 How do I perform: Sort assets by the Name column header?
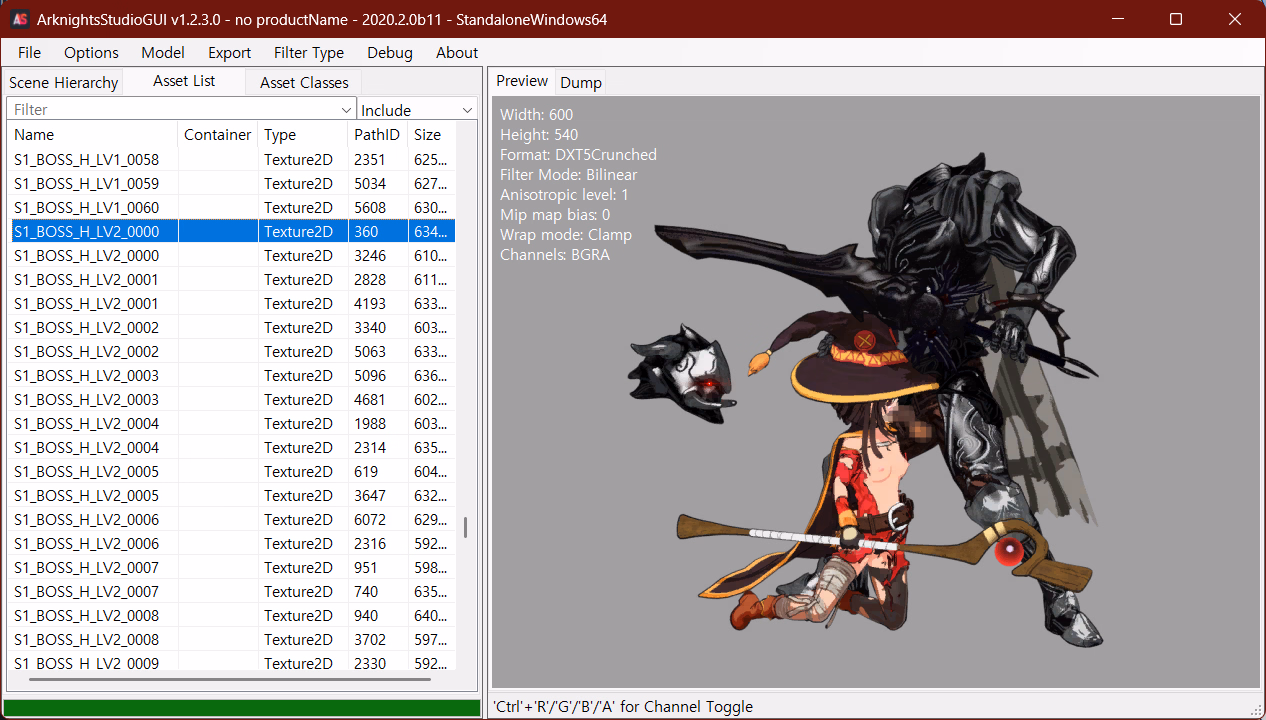[94, 135]
